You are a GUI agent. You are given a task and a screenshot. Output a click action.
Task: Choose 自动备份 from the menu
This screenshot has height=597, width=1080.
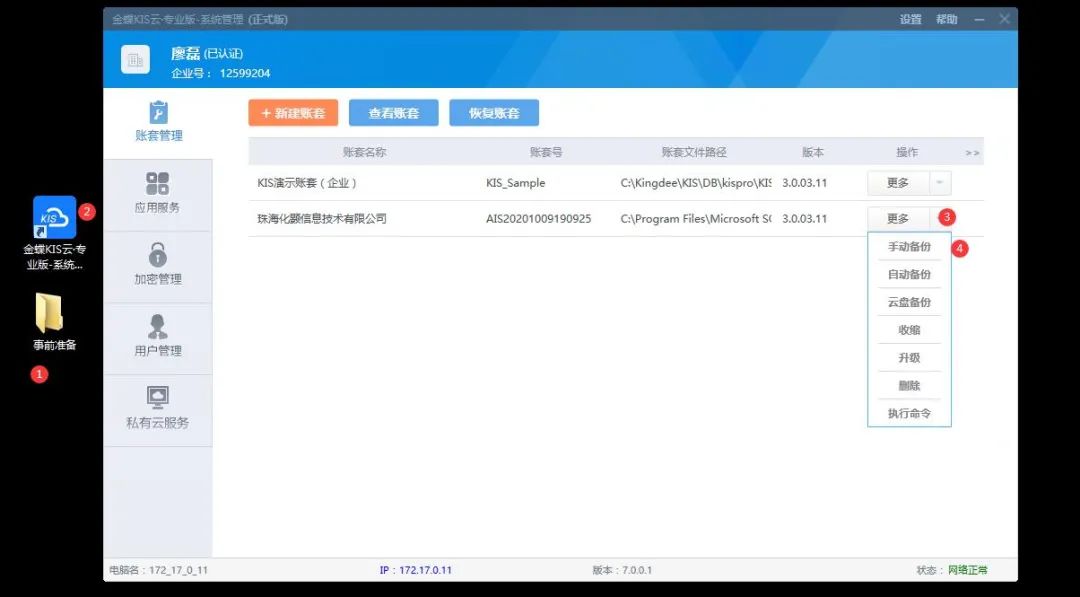(x=909, y=274)
